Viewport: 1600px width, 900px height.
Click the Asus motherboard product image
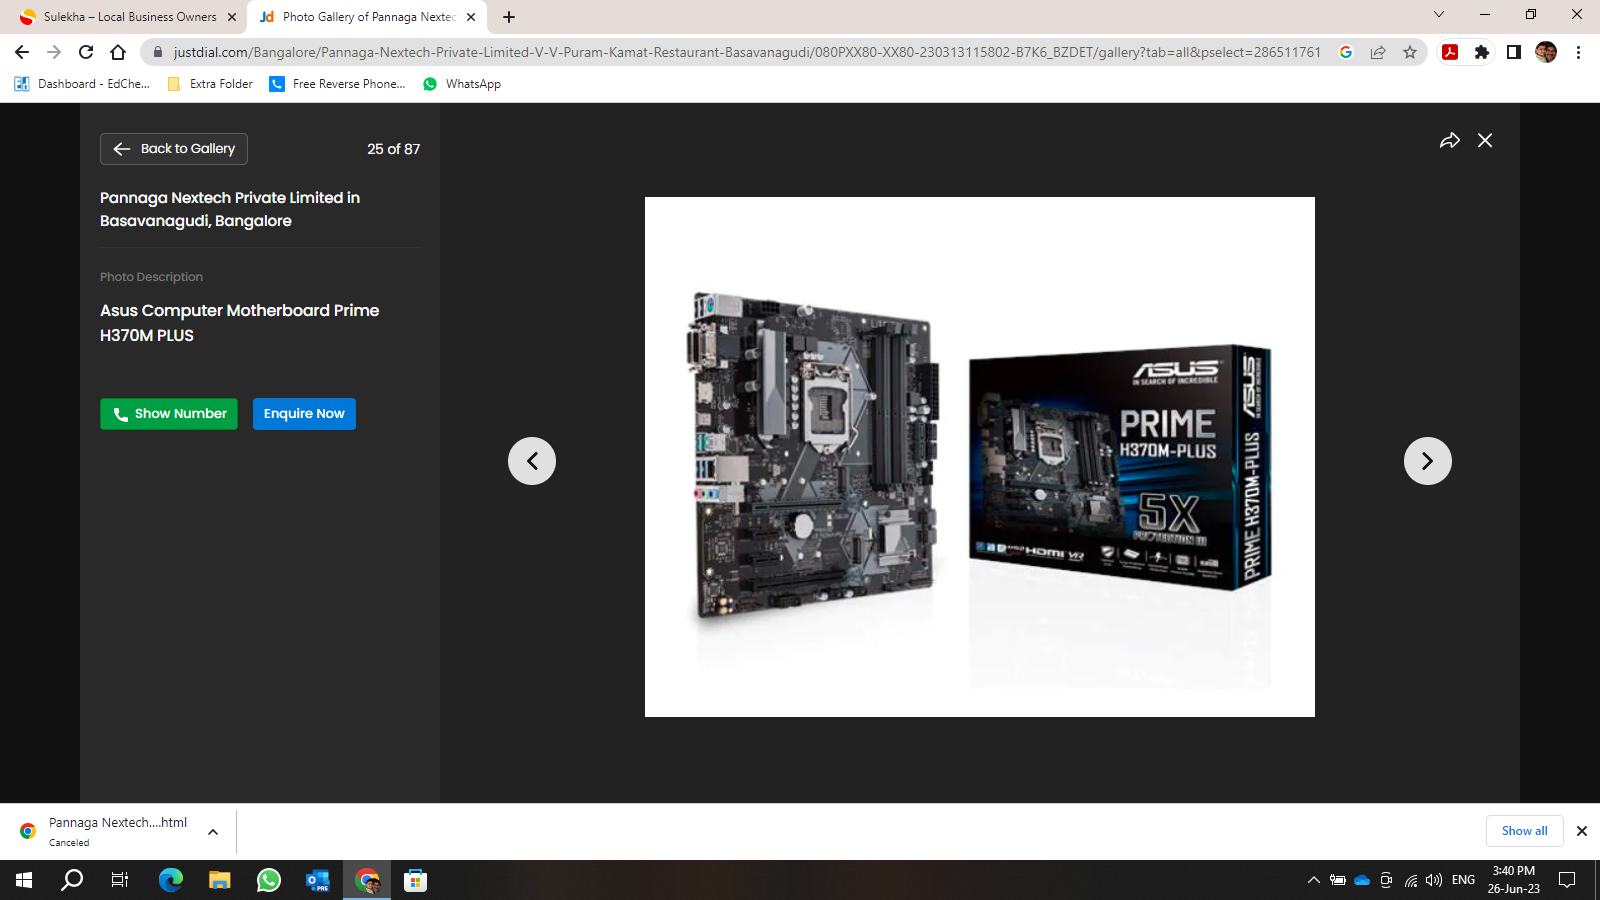[x=979, y=457]
